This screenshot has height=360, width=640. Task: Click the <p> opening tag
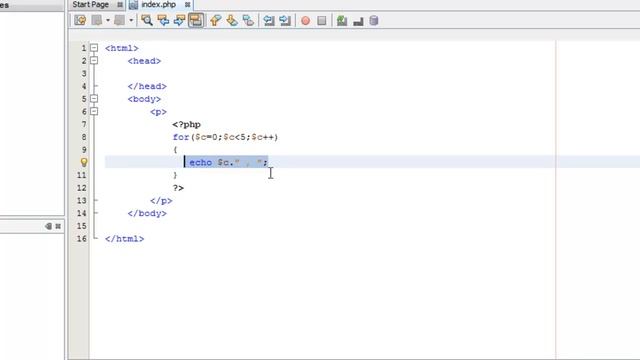(x=158, y=112)
